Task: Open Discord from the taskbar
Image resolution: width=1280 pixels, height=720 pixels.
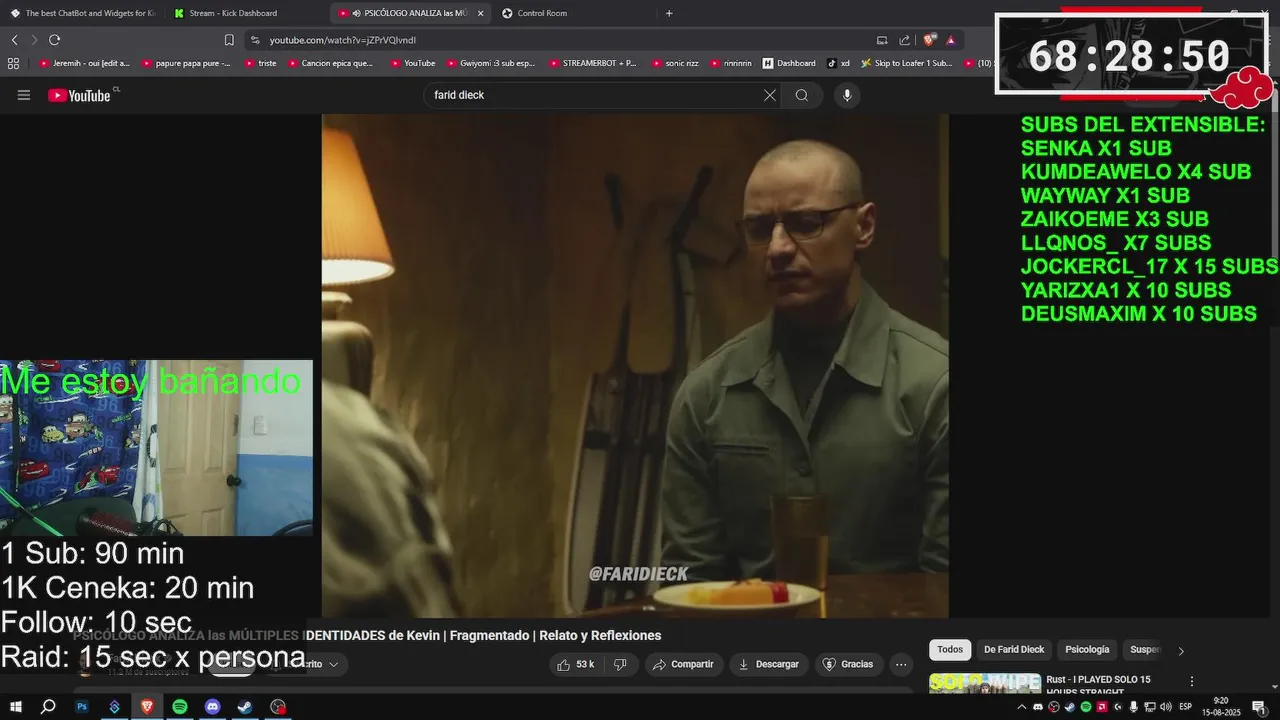Action: (212, 707)
